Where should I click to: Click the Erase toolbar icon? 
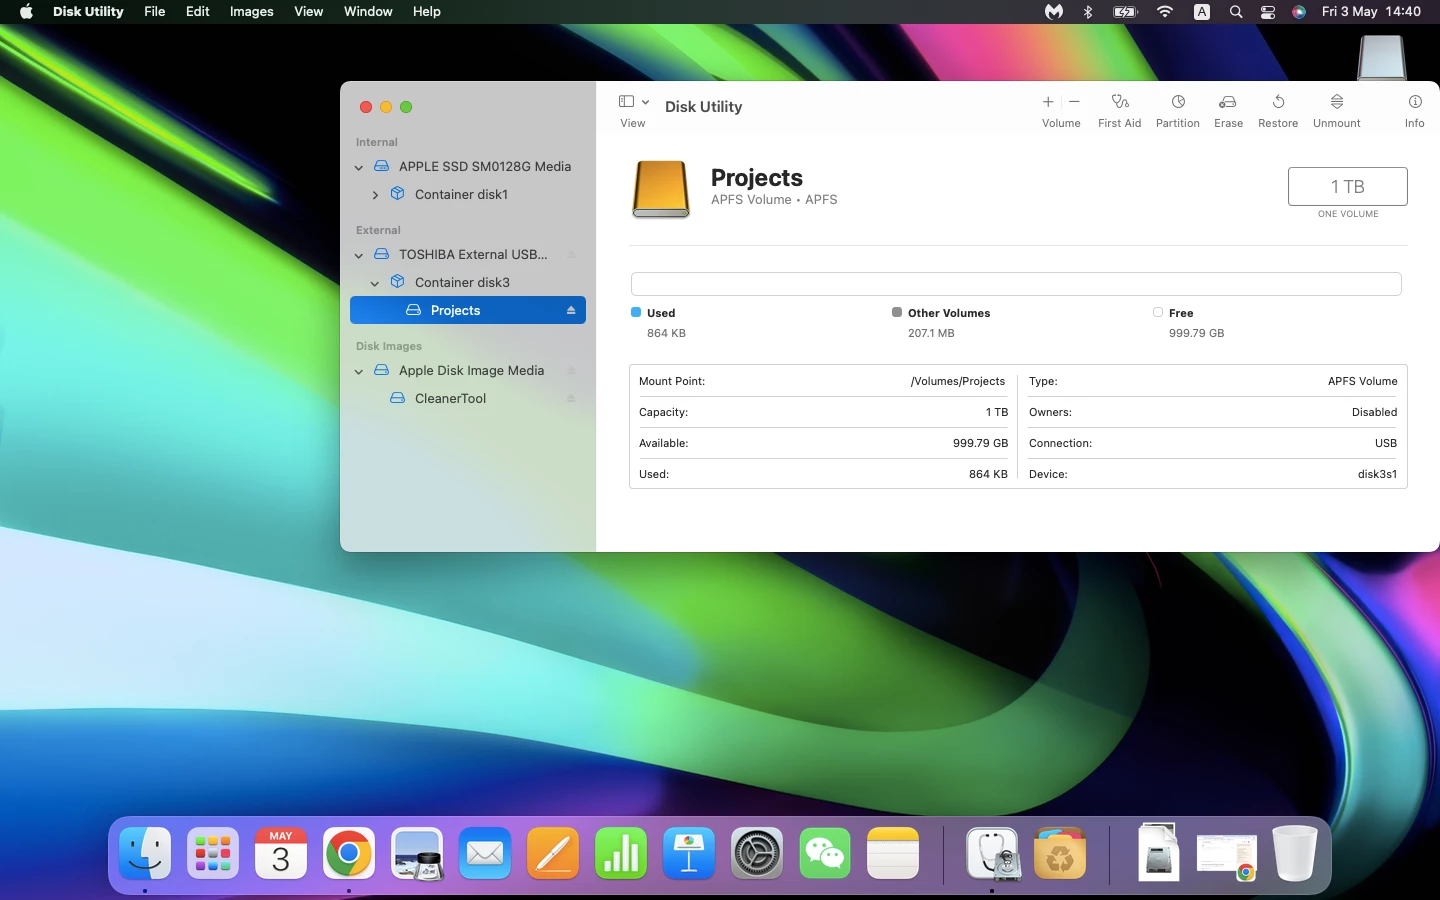point(1228,102)
